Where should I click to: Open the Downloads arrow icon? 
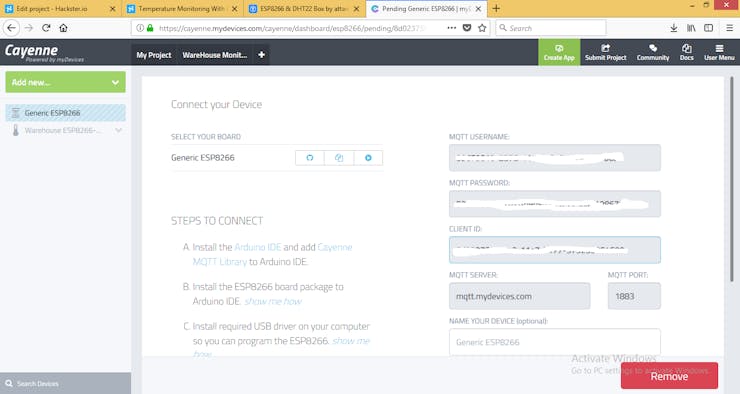click(x=674, y=28)
